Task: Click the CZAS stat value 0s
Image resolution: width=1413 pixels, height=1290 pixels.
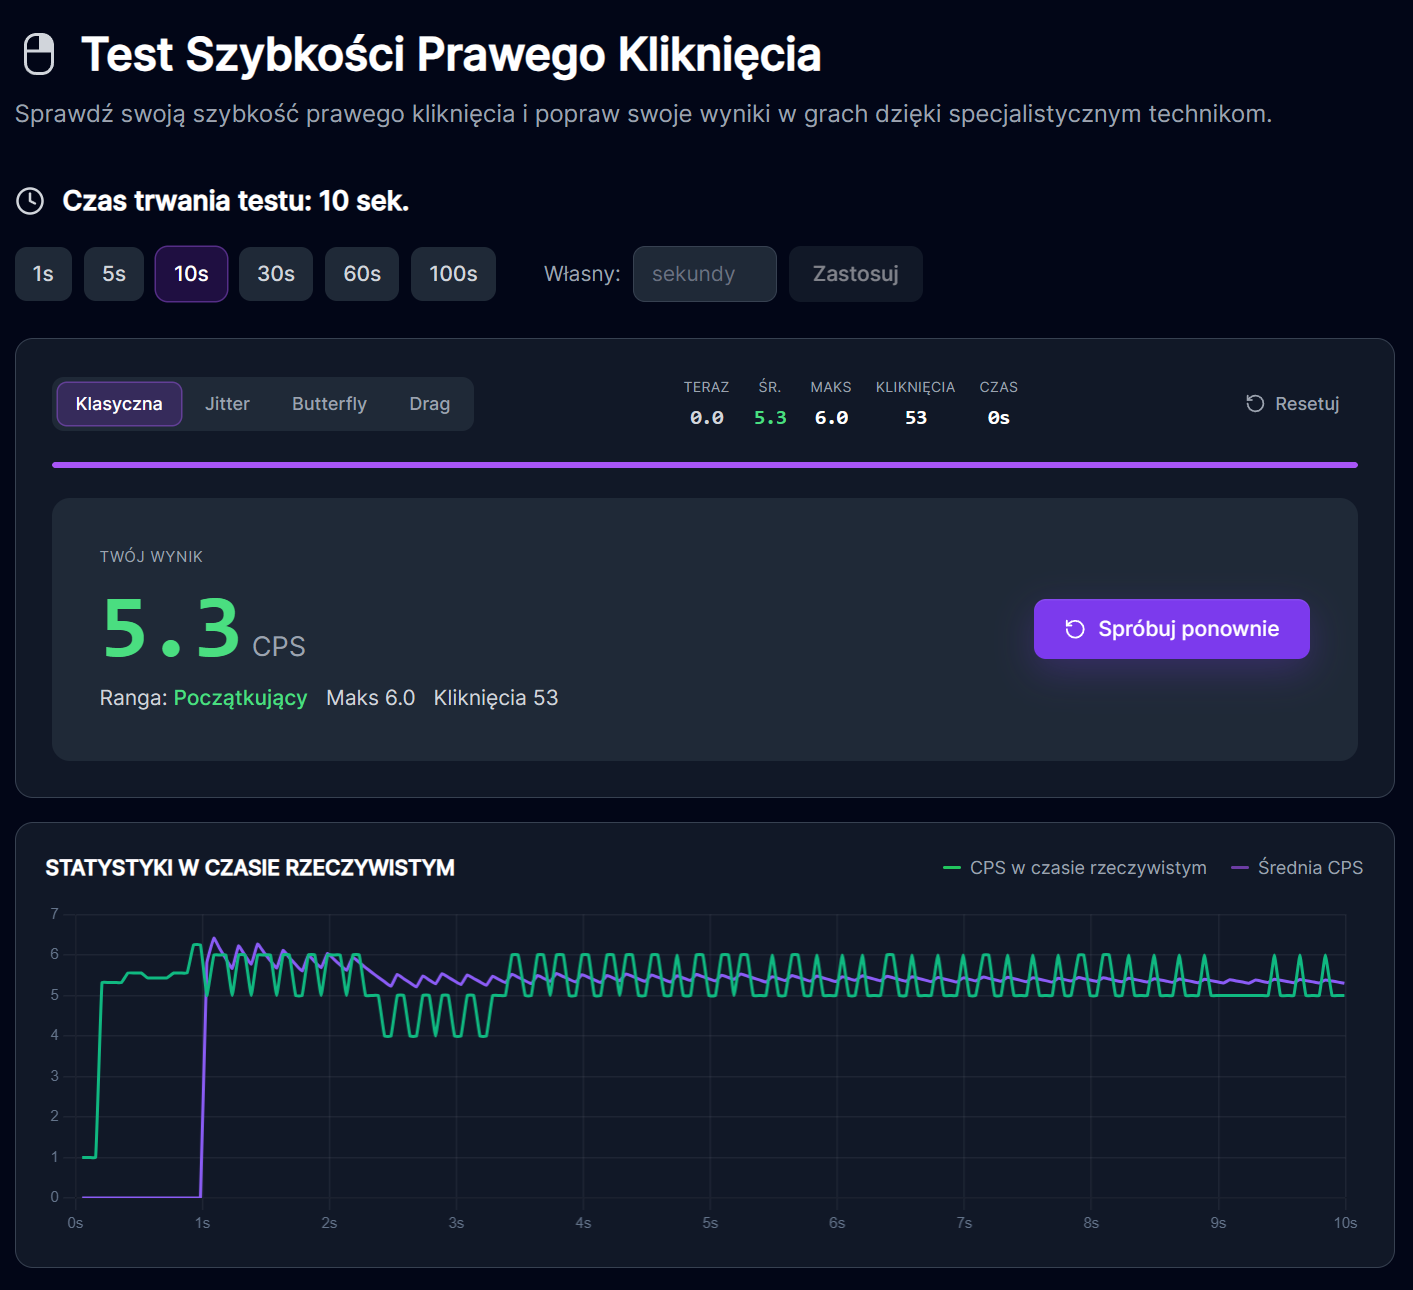Action: 999,418
